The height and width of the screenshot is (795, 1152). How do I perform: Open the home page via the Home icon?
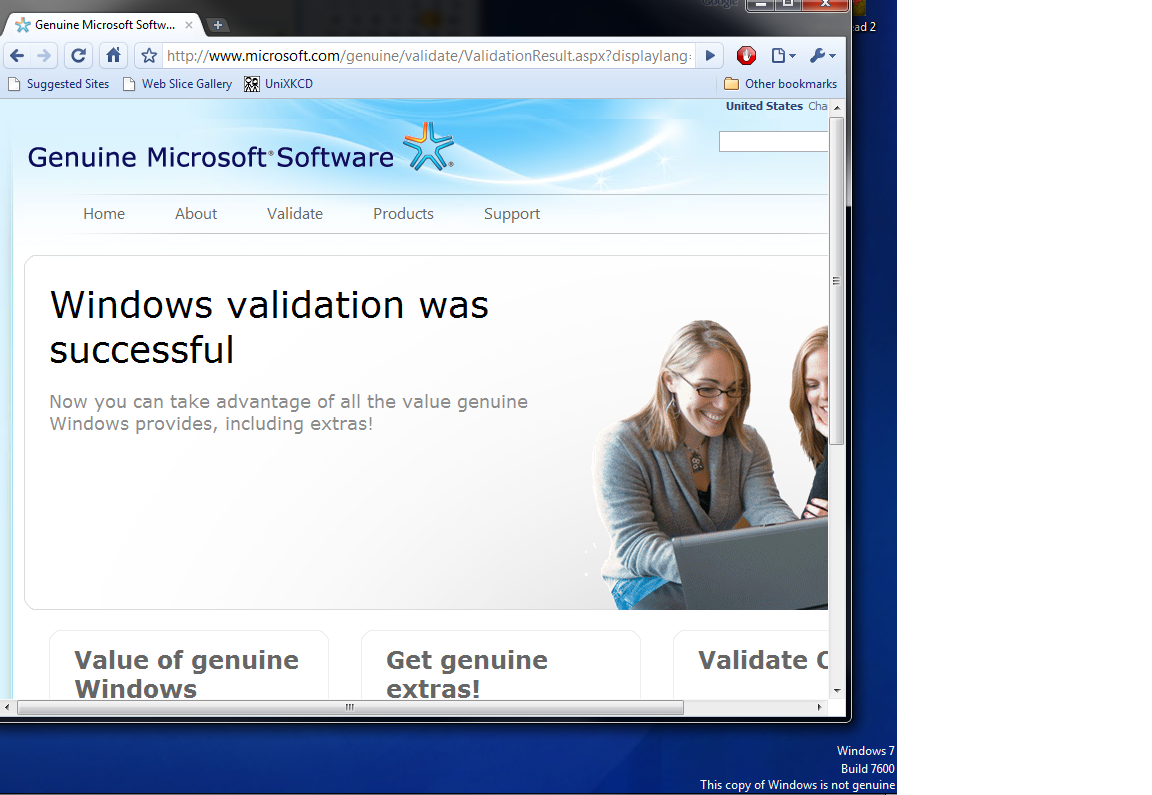point(113,56)
